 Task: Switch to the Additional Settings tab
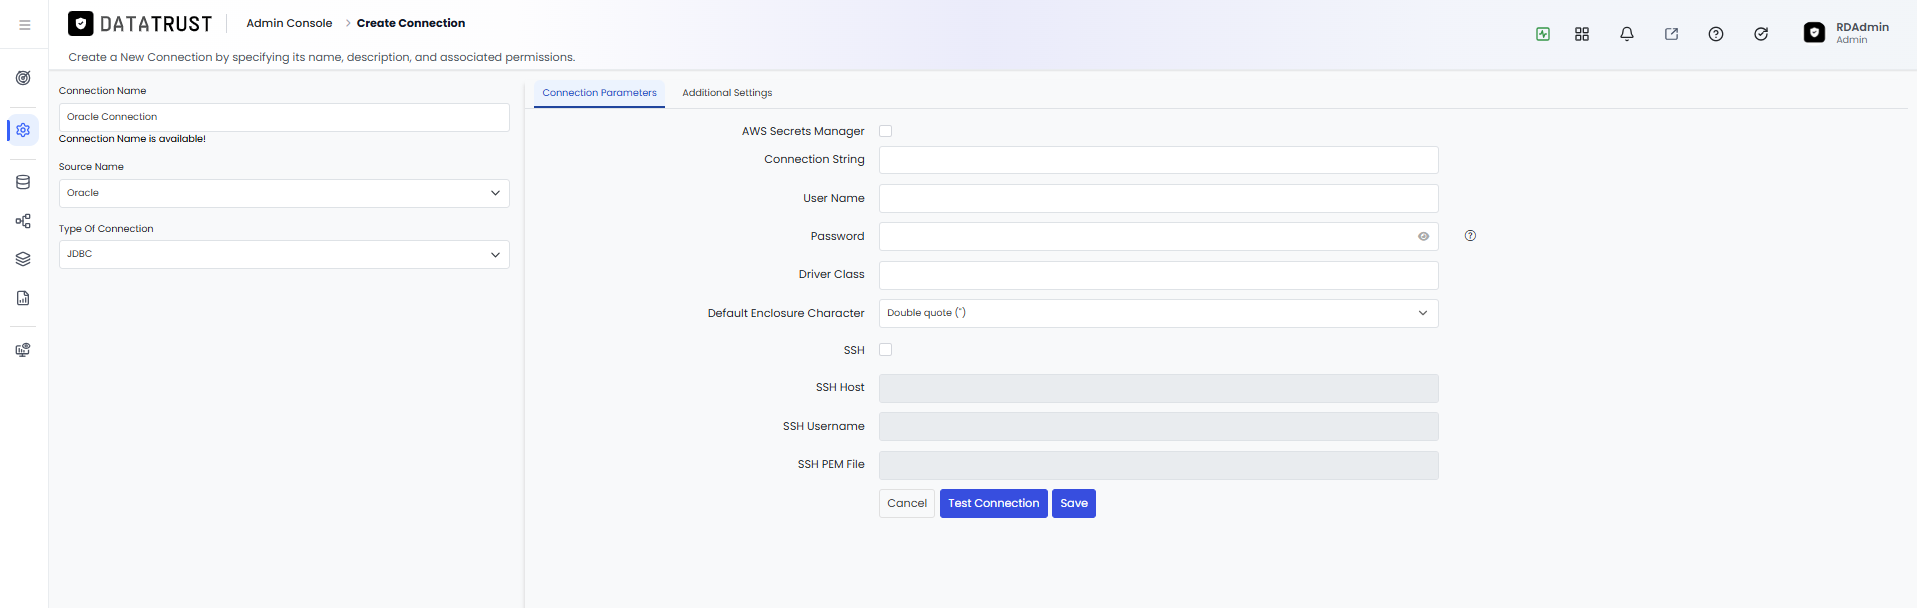727,93
